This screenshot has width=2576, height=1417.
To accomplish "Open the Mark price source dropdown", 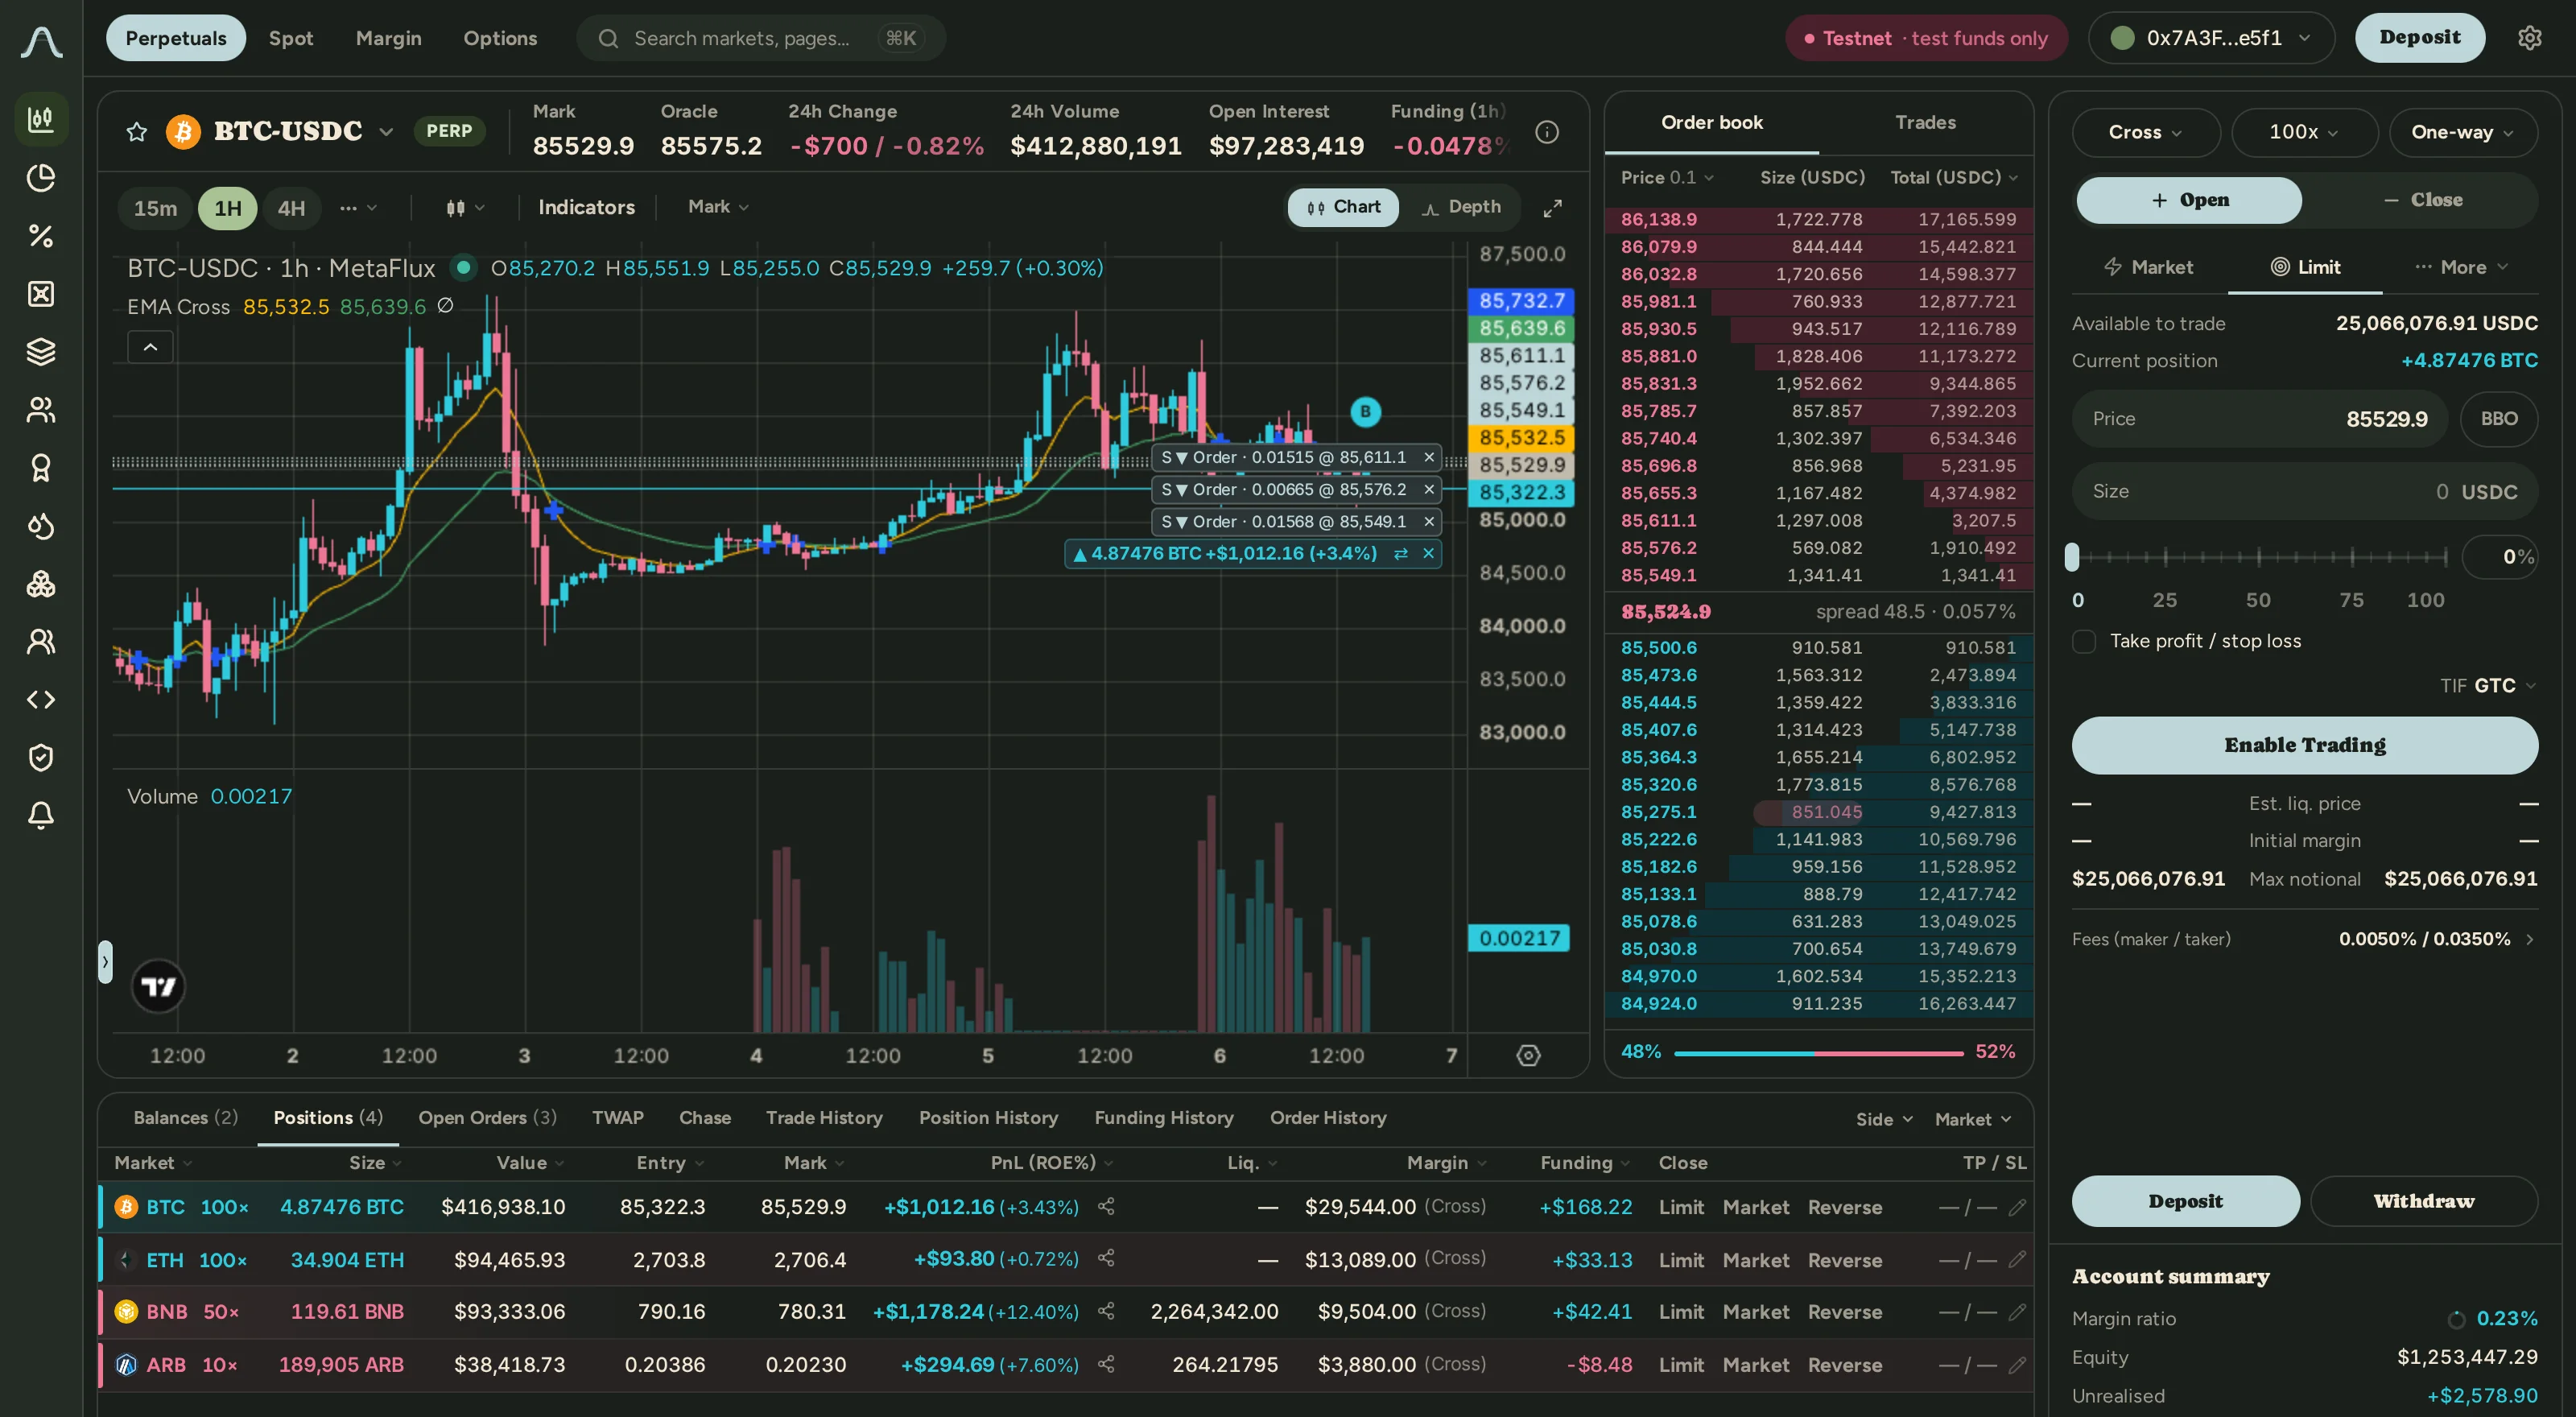I will (718, 206).
